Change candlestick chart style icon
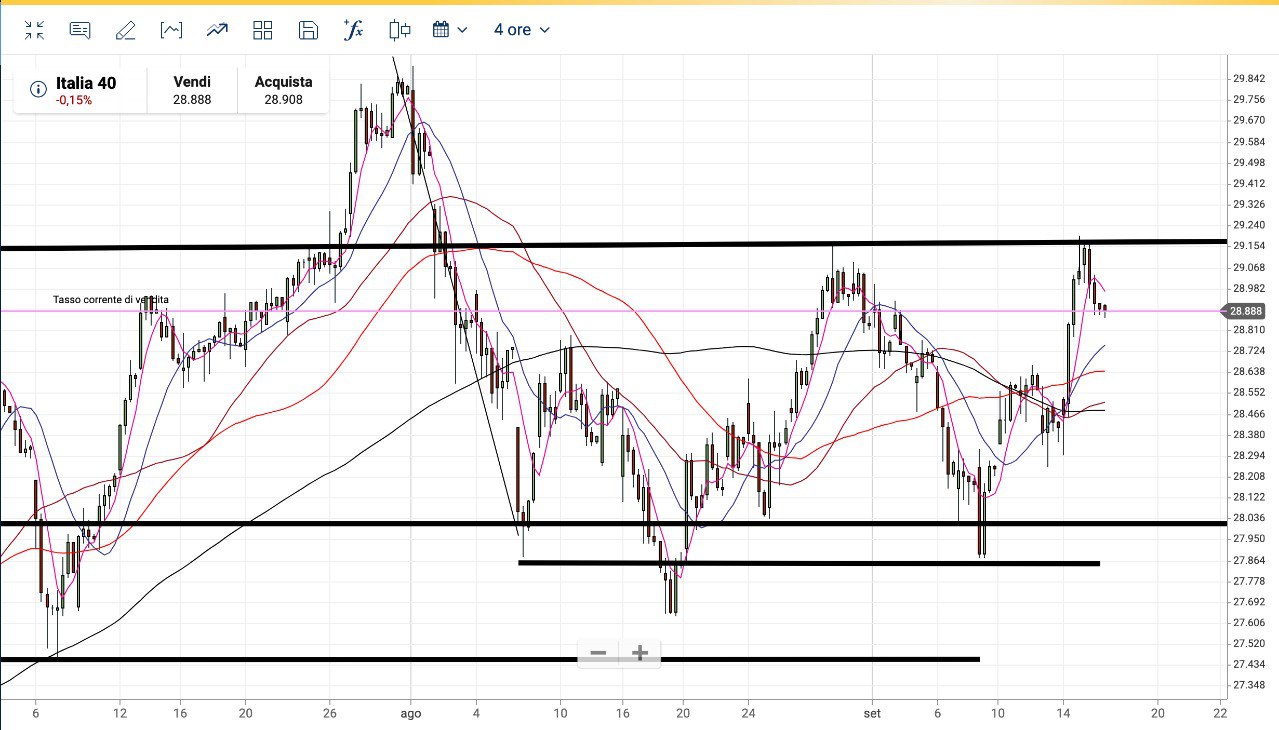The image size is (1279, 730). [x=400, y=30]
